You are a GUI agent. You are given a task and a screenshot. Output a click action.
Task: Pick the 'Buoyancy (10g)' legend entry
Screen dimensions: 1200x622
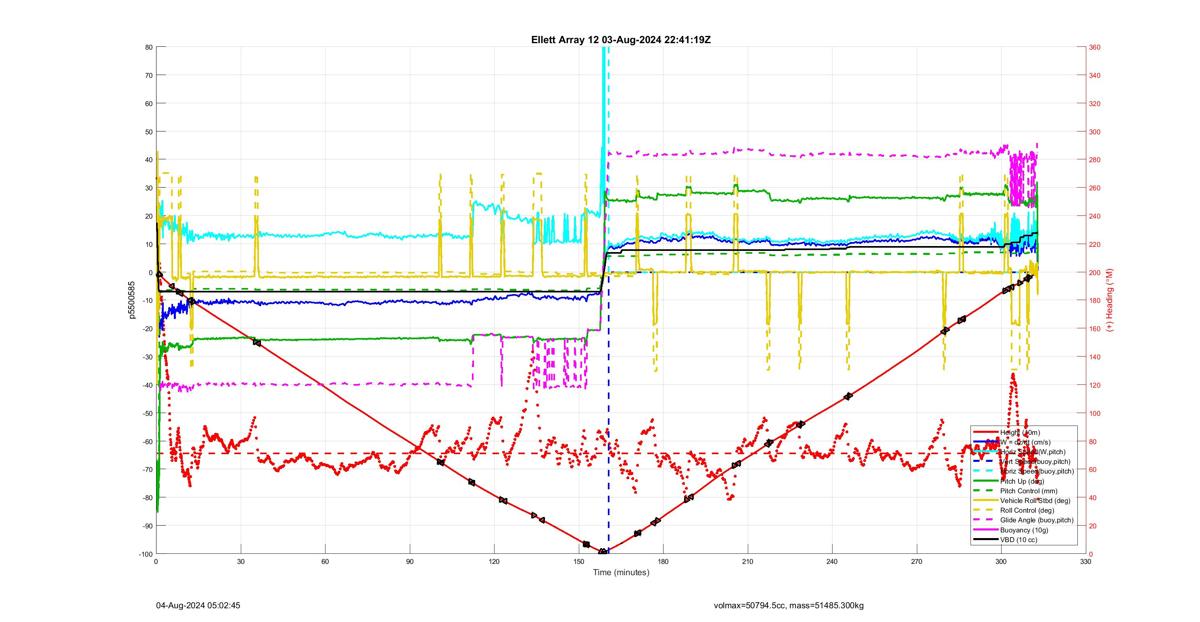click(1024, 530)
